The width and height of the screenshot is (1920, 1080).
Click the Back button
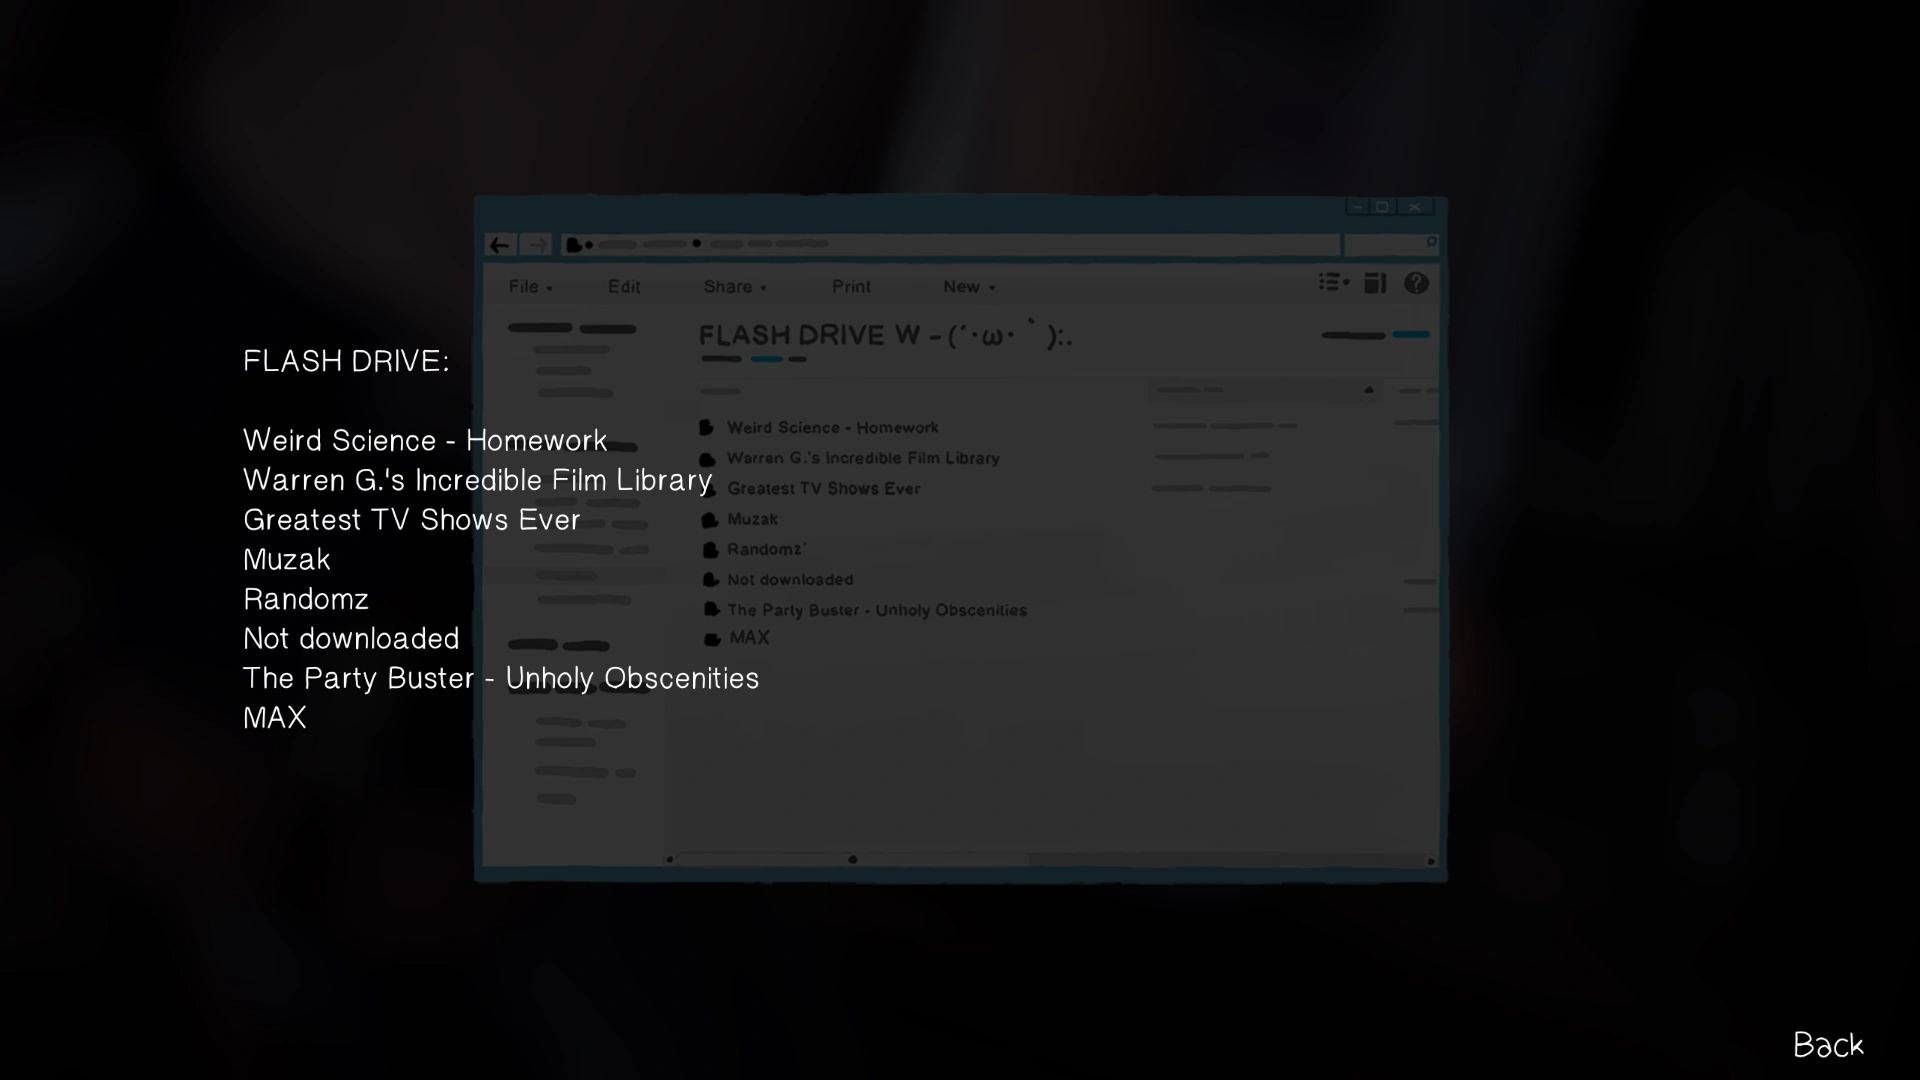click(1828, 1045)
